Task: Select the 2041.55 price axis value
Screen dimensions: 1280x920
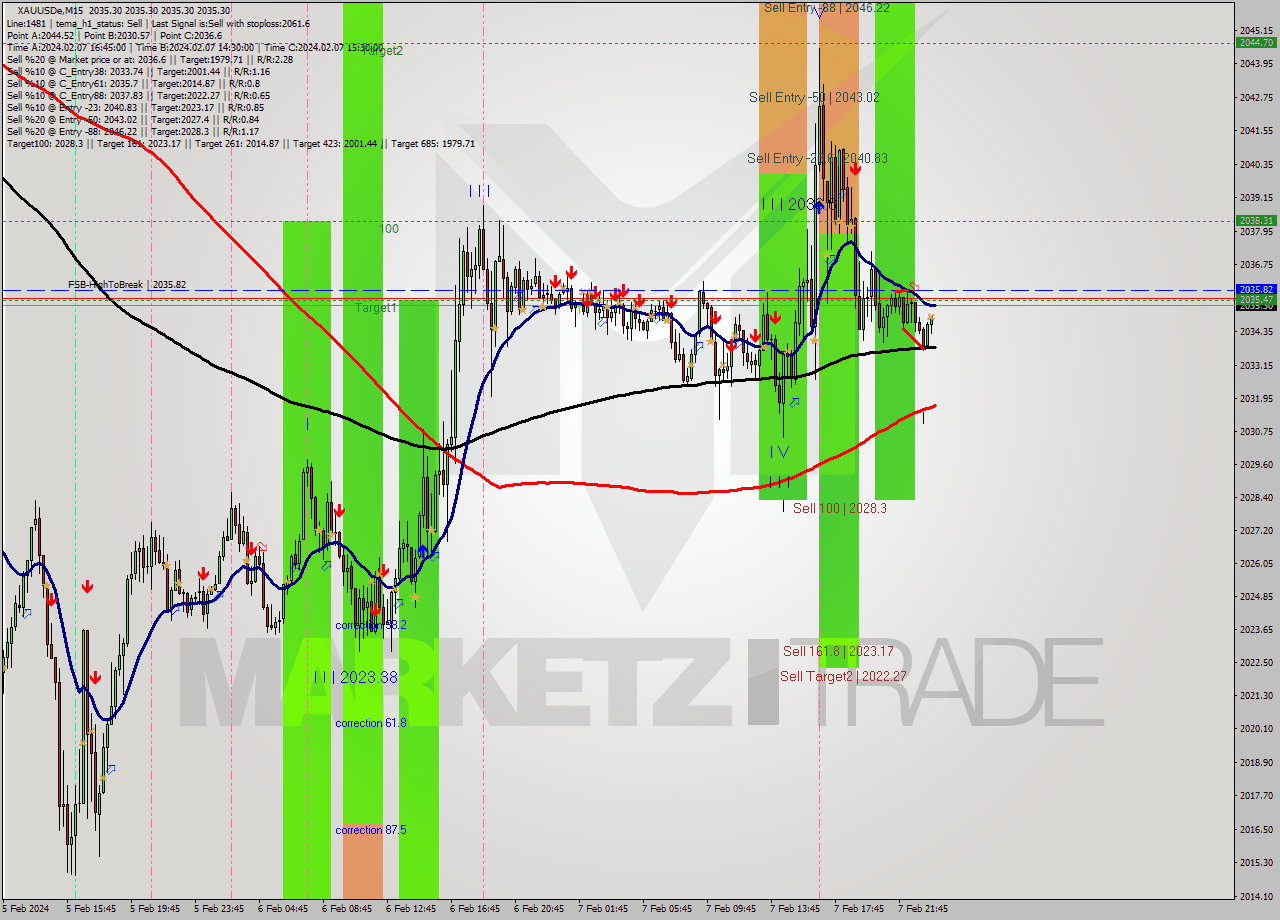Action: click(x=1256, y=131)
